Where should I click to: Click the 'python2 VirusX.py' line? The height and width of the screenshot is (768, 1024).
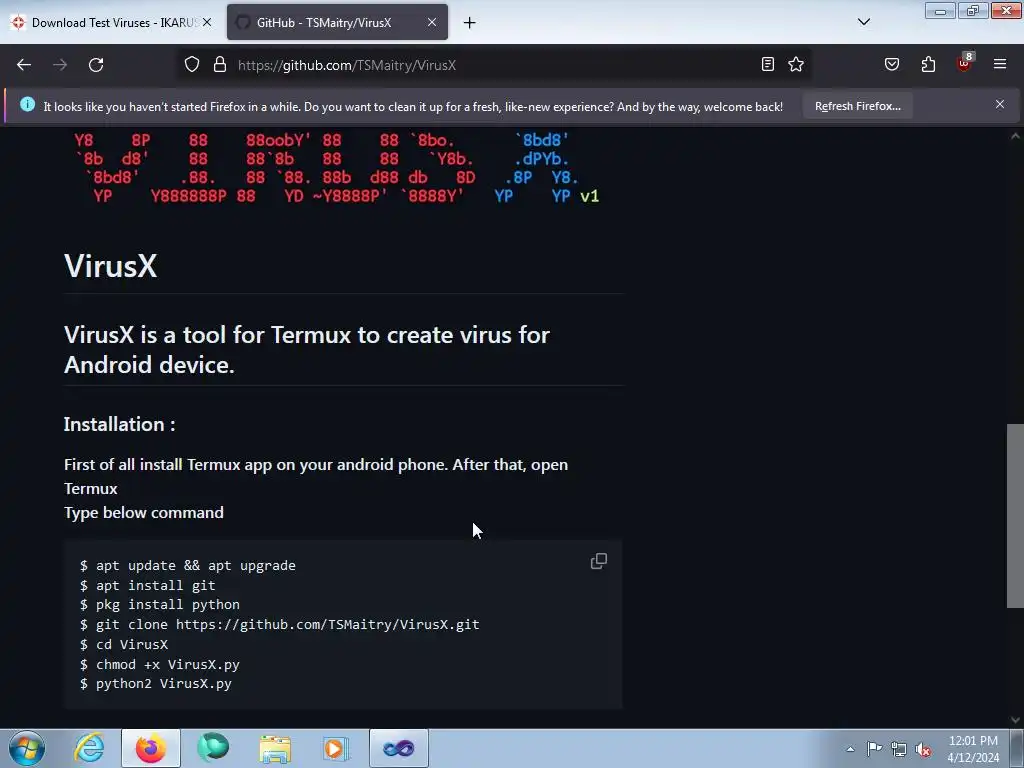pos(155,684)
